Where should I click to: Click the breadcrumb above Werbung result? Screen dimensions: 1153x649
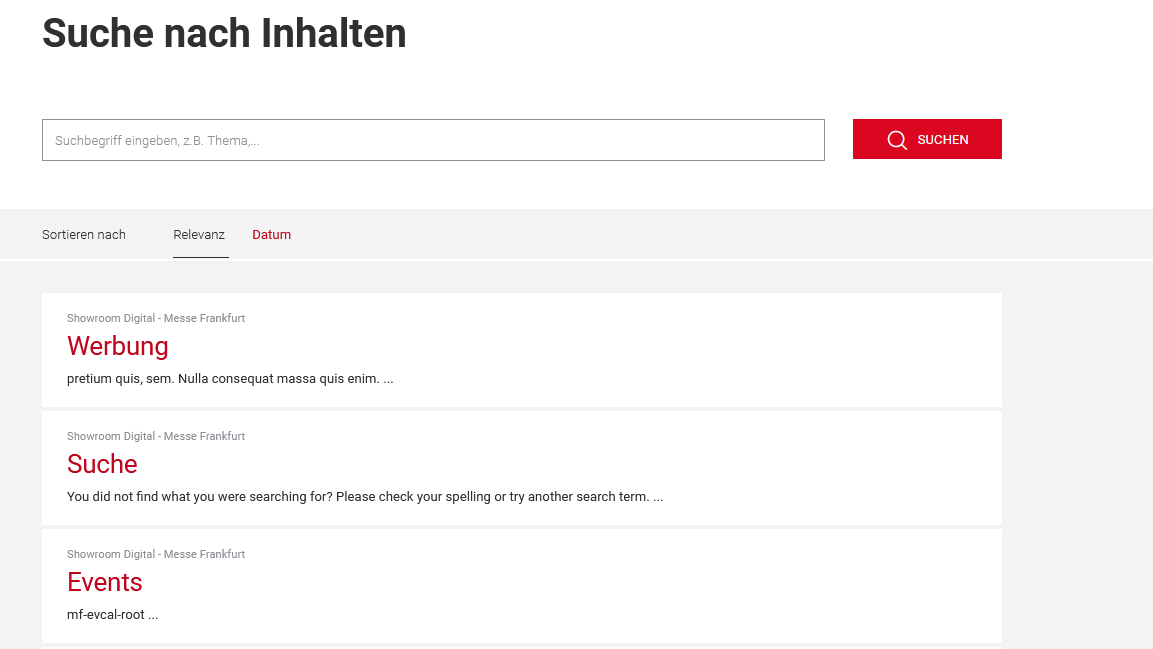(156, 318)
